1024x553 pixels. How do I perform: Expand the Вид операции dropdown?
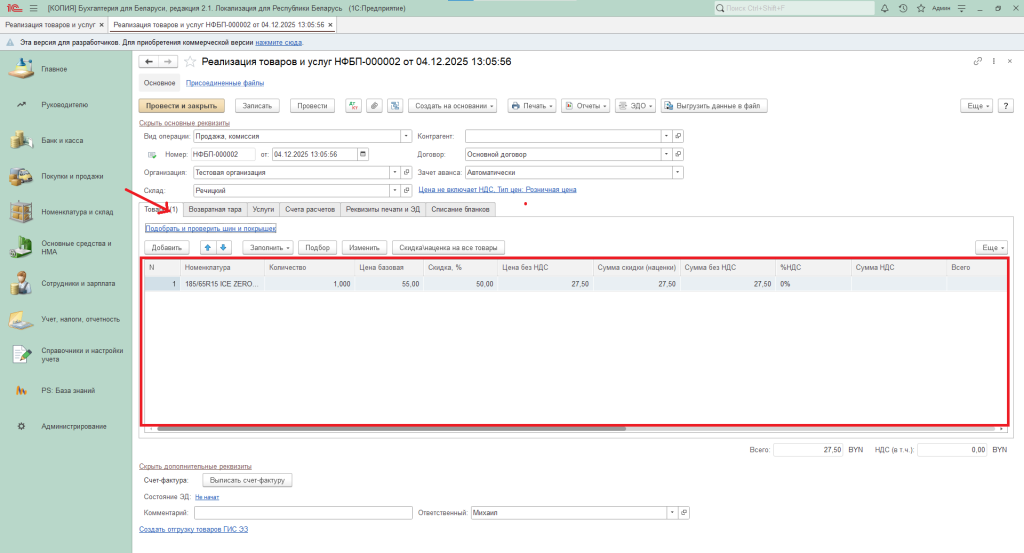point(406,136)
